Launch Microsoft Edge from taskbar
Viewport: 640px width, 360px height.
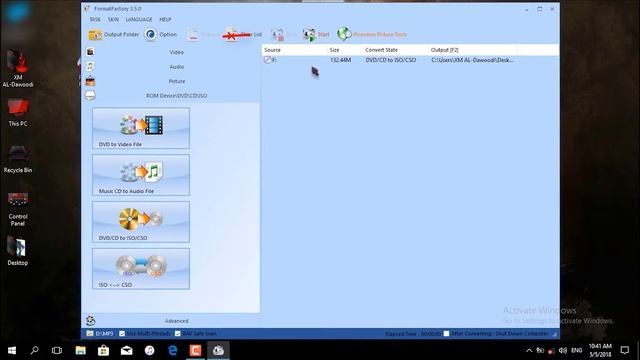172,350
